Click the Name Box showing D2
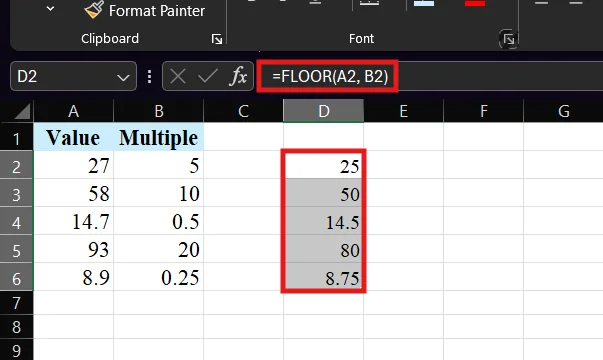 tap(73, 76)
